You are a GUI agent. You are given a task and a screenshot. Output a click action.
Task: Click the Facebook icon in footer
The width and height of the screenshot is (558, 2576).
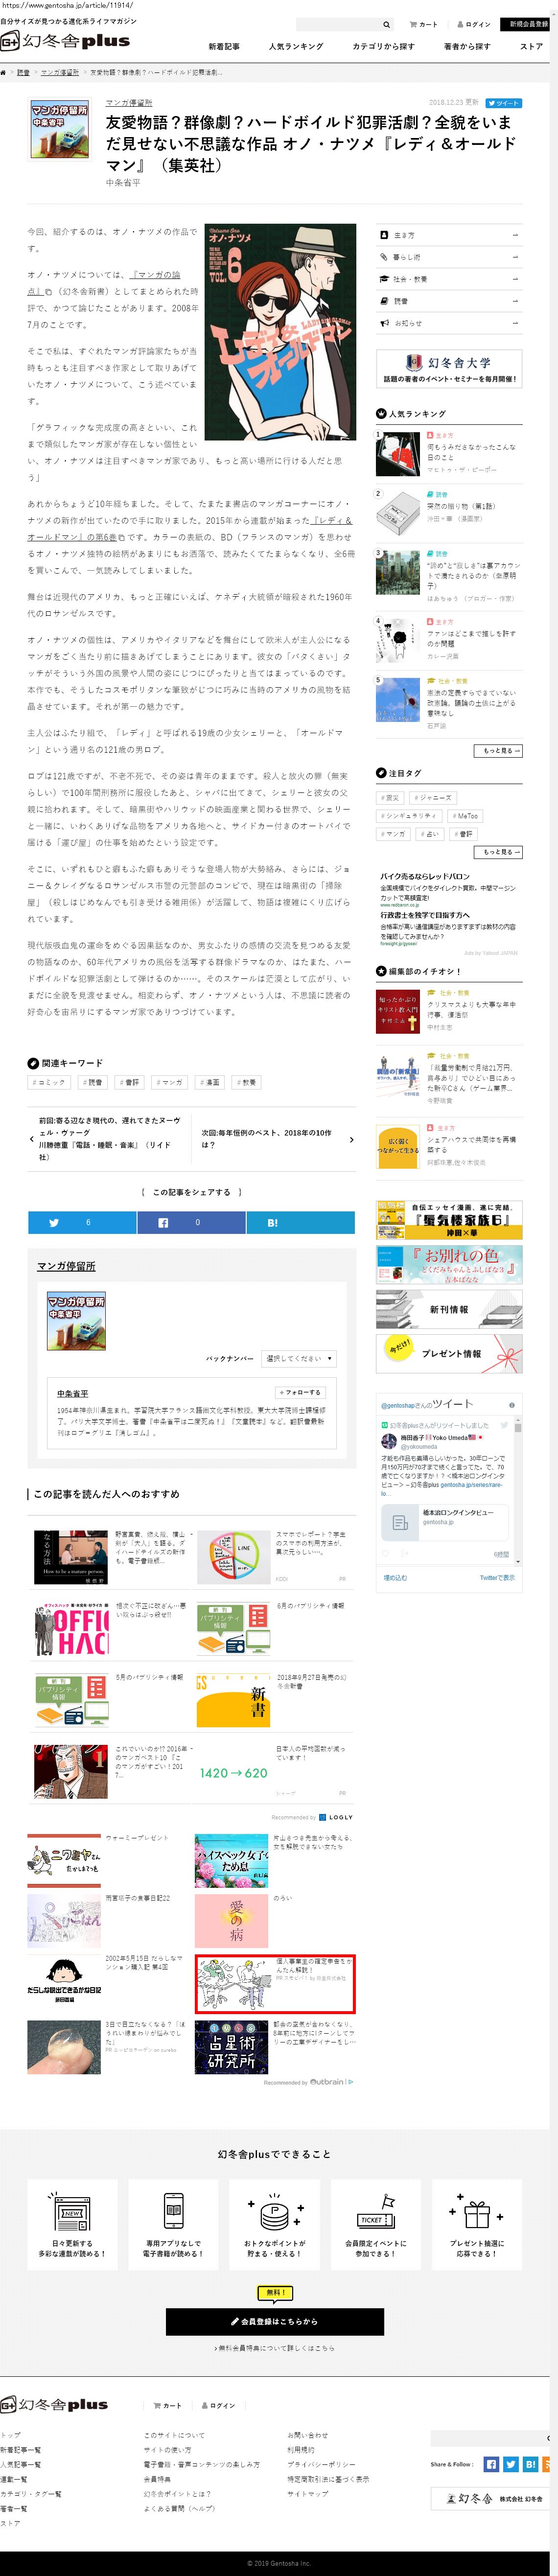click(x=491, y=2464)
